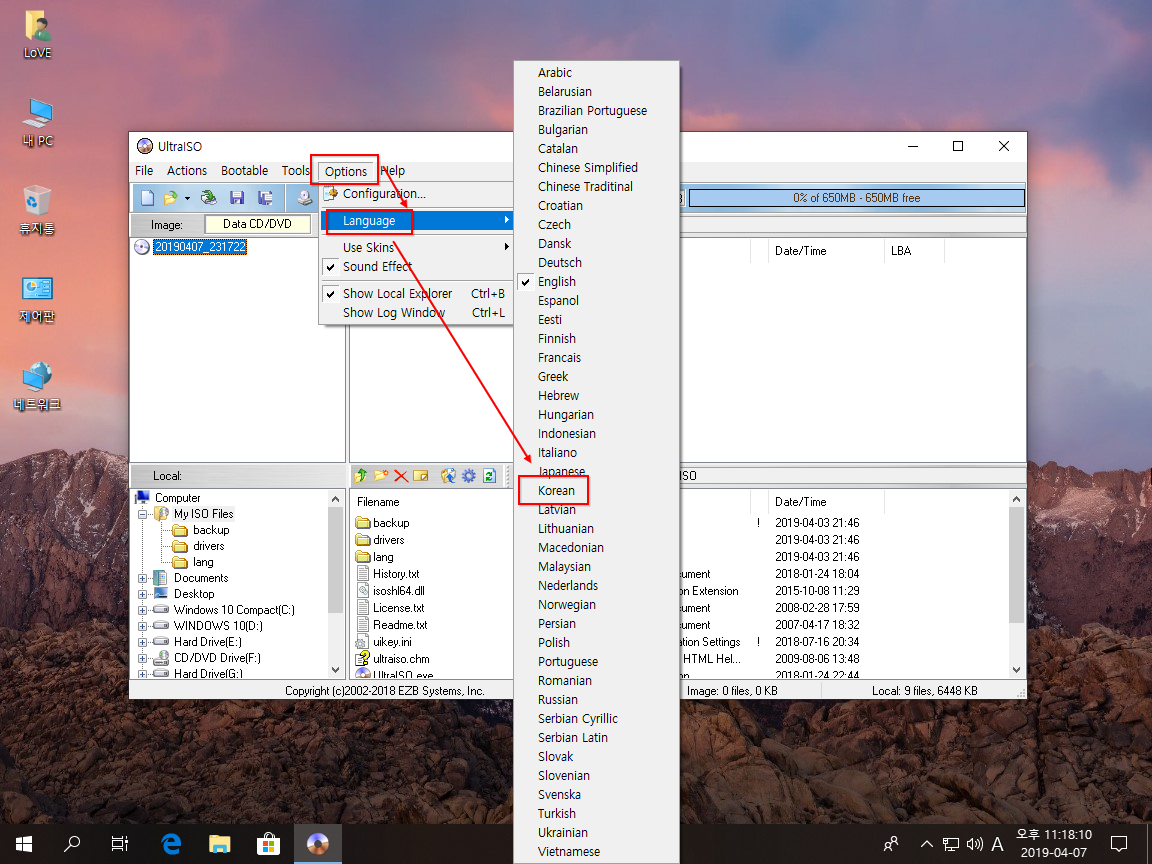Click the red X Delete icon
The width and height of the screenshot is (1152, 864).
coord(400,476)
